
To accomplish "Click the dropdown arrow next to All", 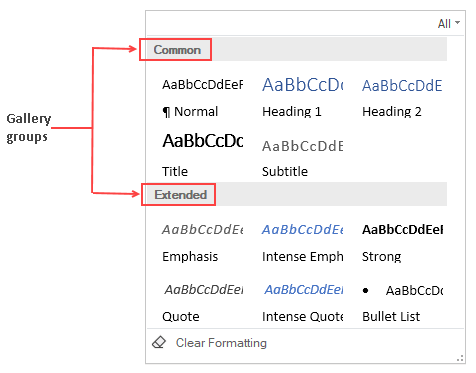I will tap(458, 23).
